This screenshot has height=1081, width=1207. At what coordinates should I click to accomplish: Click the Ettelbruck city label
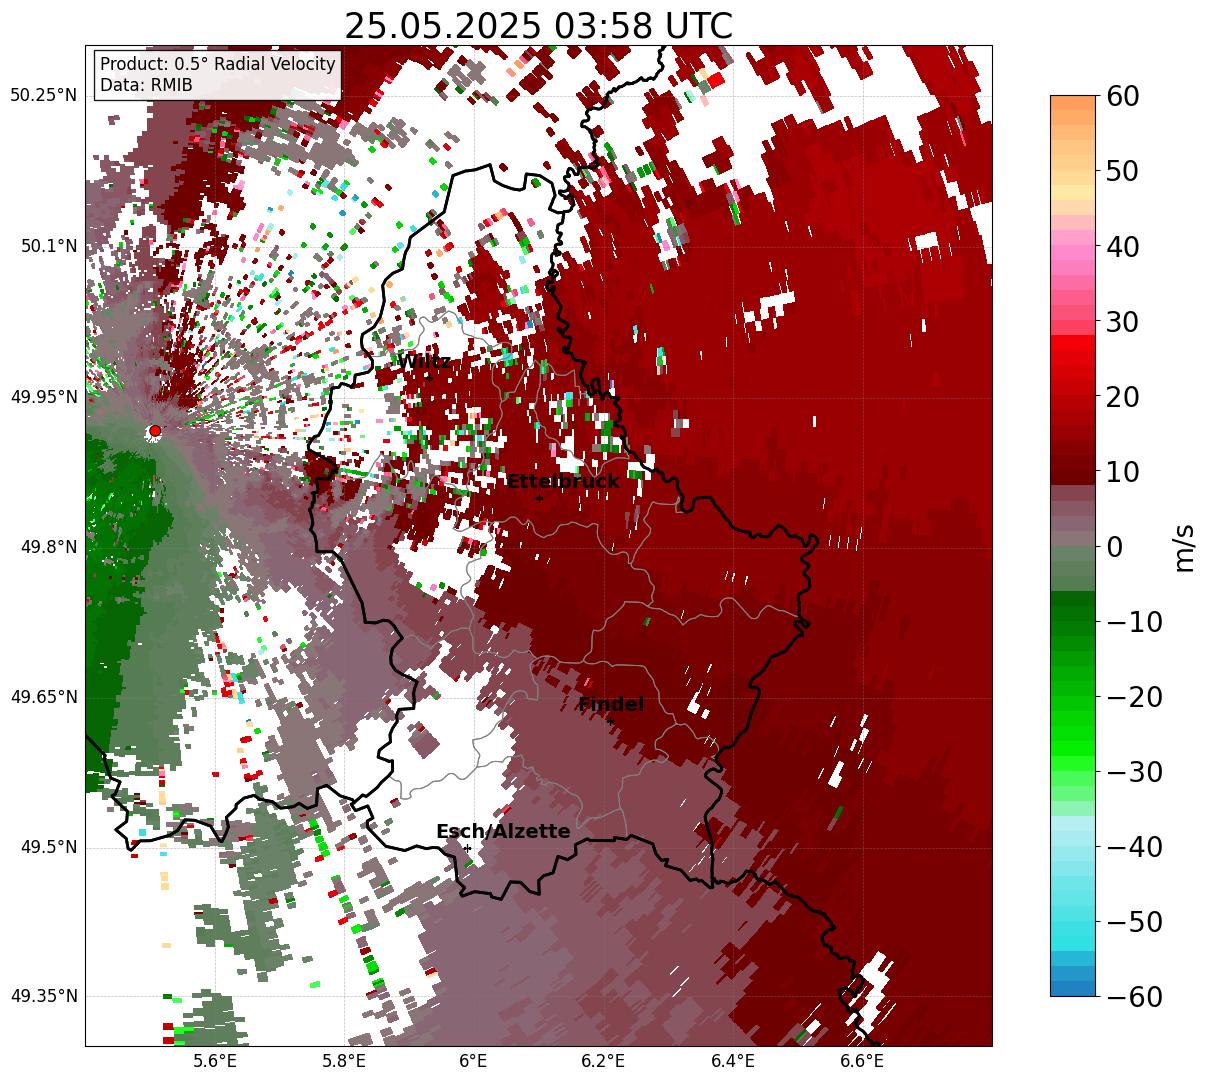563,481
